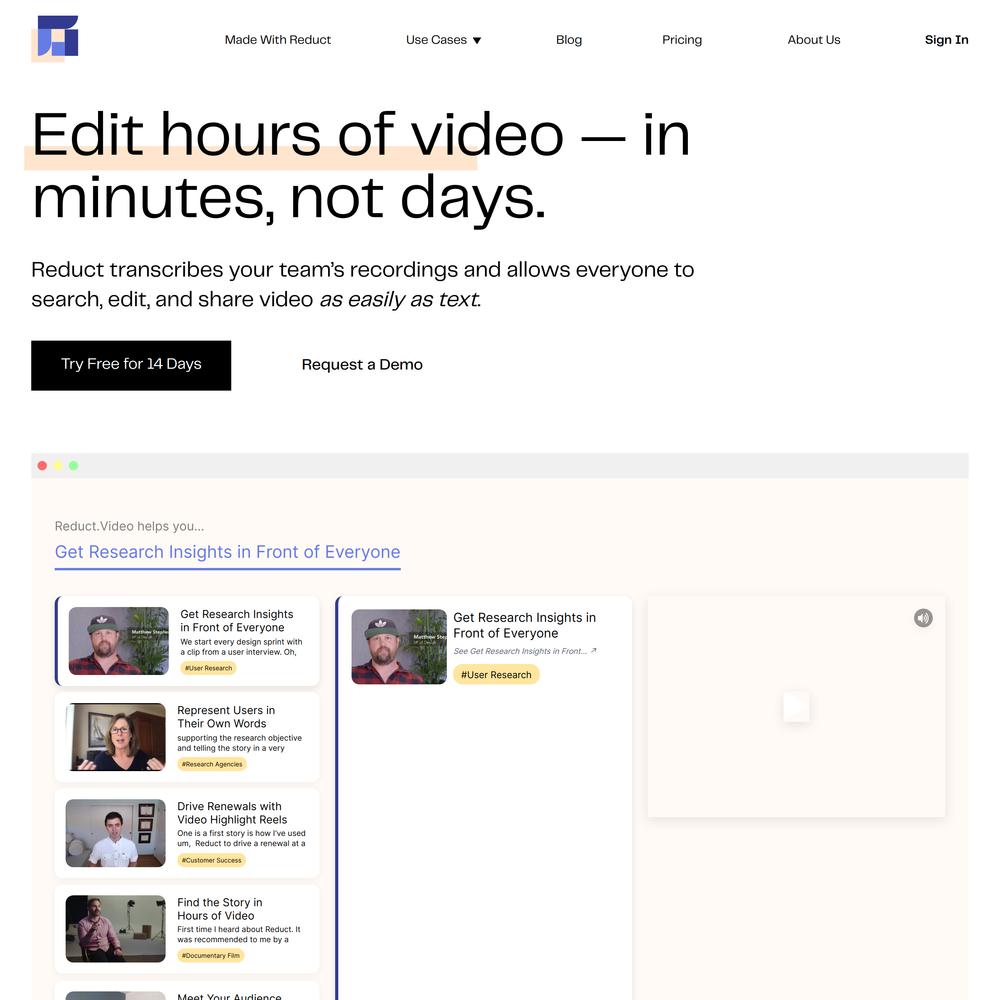Image resolution: width=1000 pixels, height=1000 pixels.
Task: Select 'Get Research Insights' card in list
Action: click(x=188, y=641)
